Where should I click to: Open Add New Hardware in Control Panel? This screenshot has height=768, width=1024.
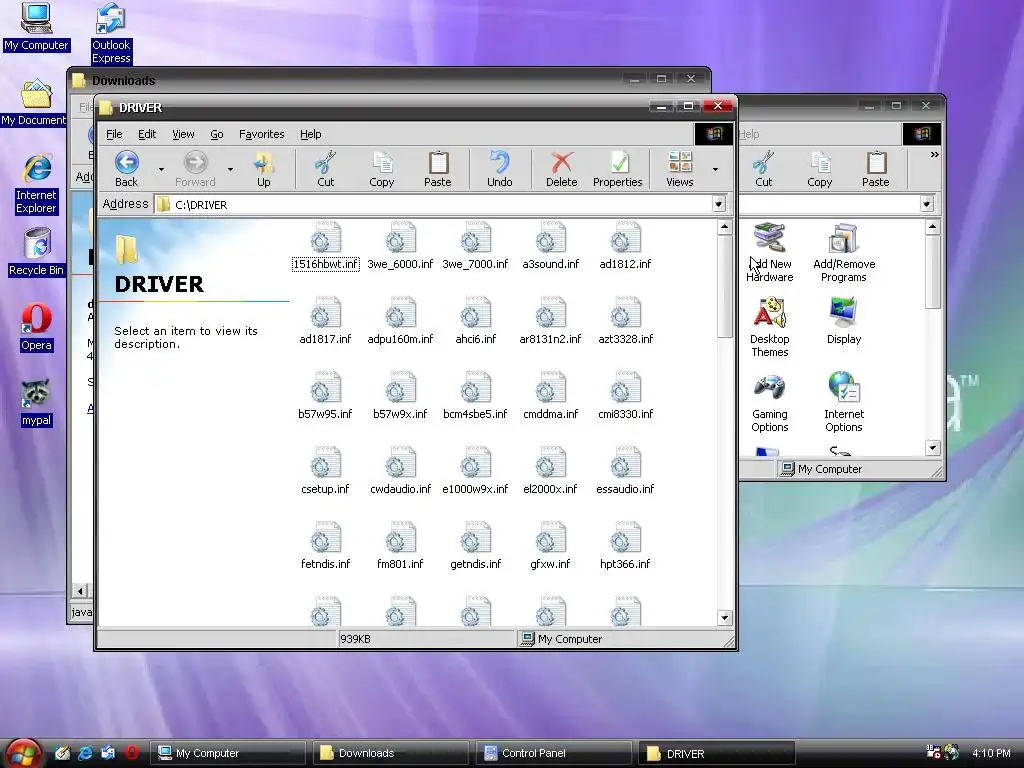pos(770,253)
